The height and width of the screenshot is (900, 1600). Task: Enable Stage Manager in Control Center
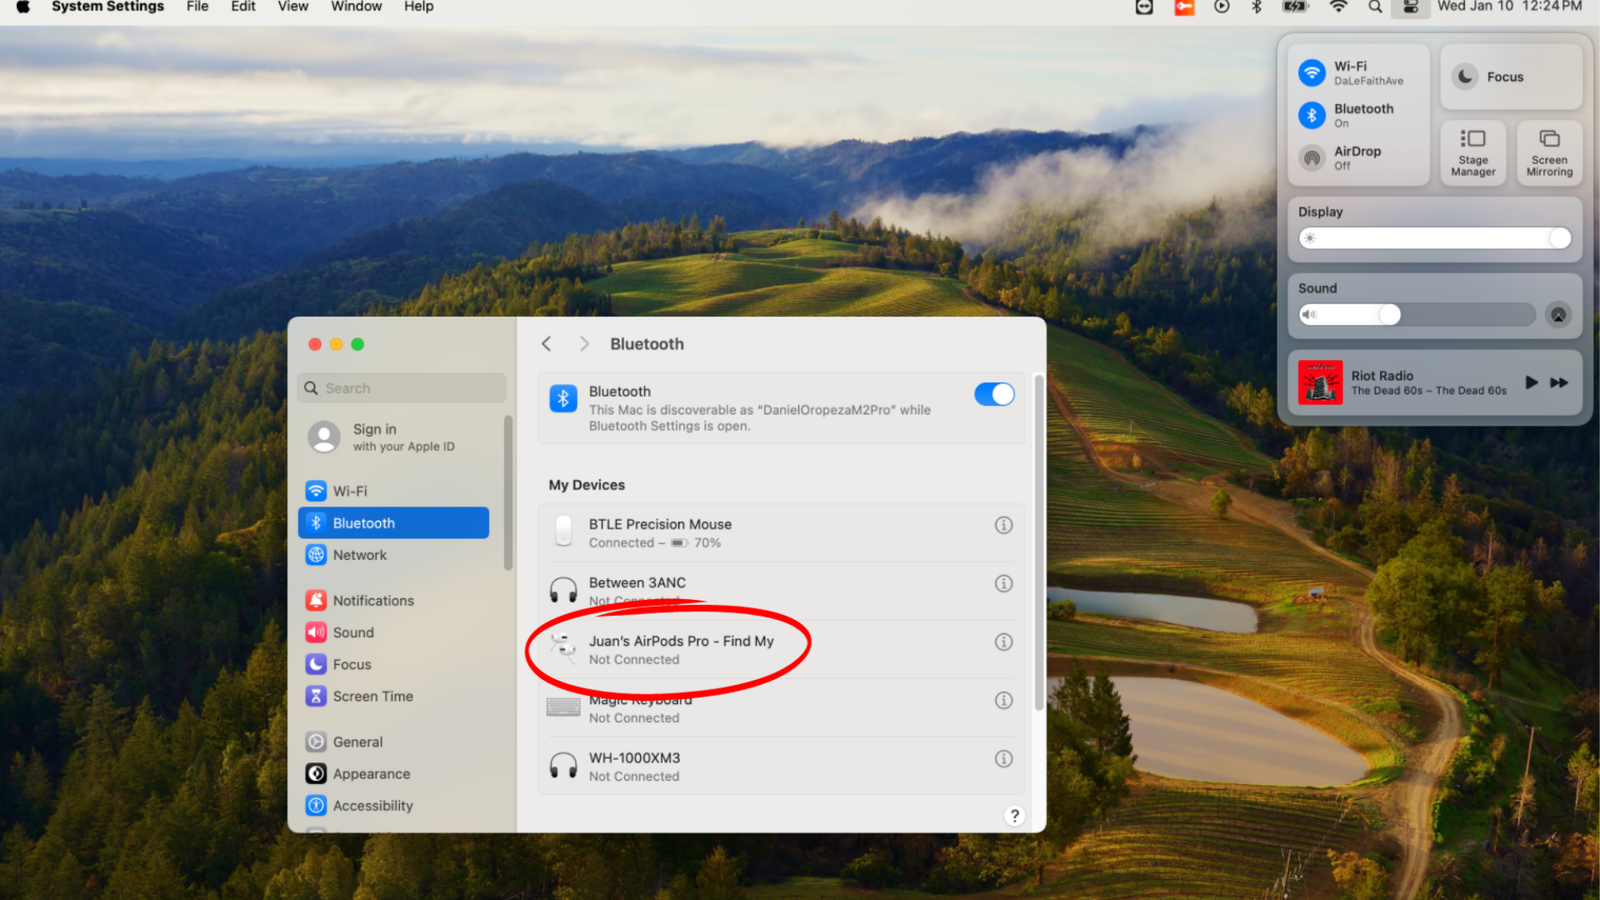coord(1473,153)
